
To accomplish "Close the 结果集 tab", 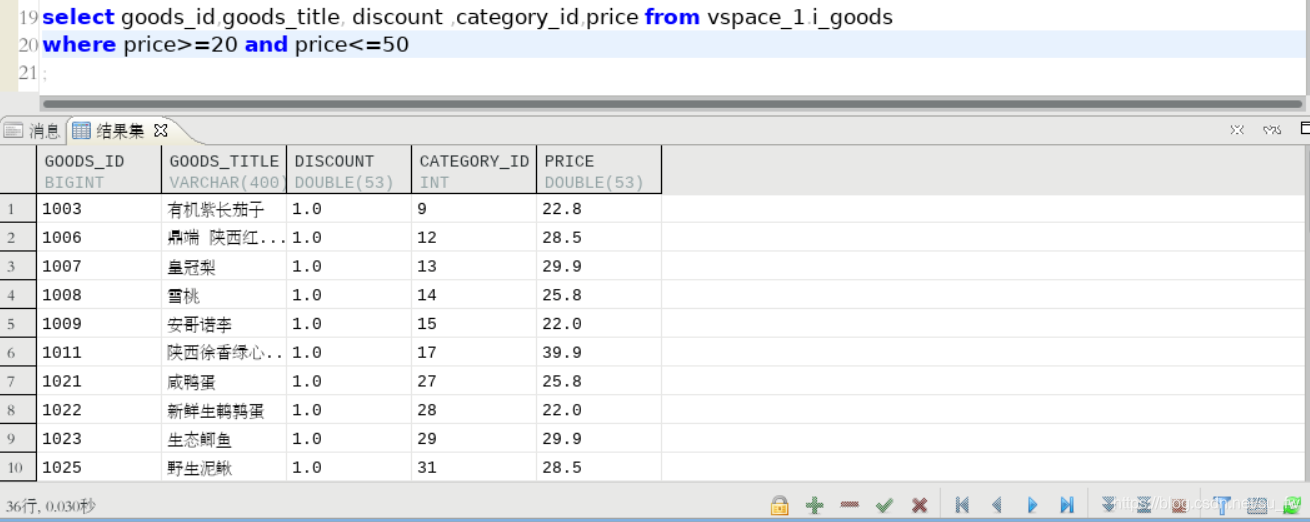I will [160, 130].
